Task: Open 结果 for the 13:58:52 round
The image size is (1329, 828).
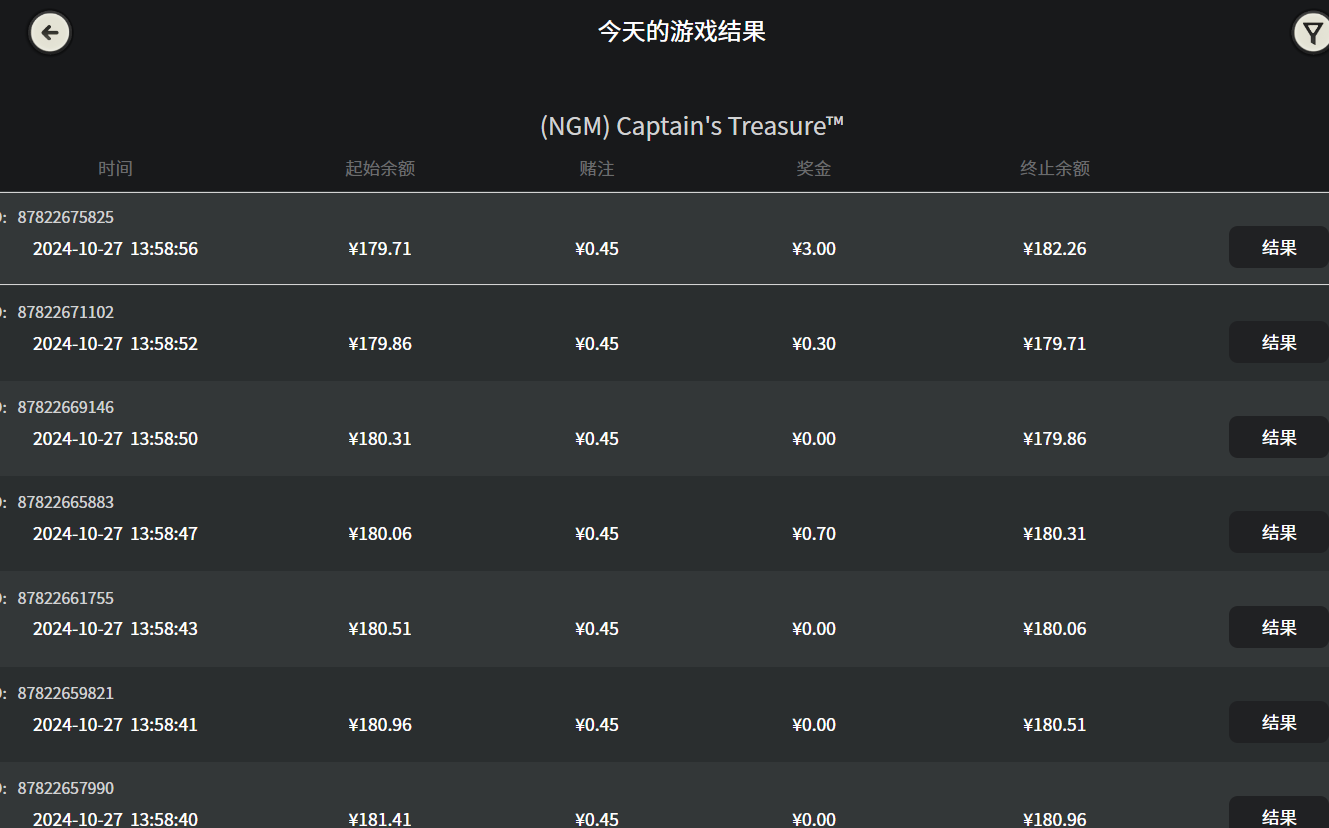Action: (1278, 342)
